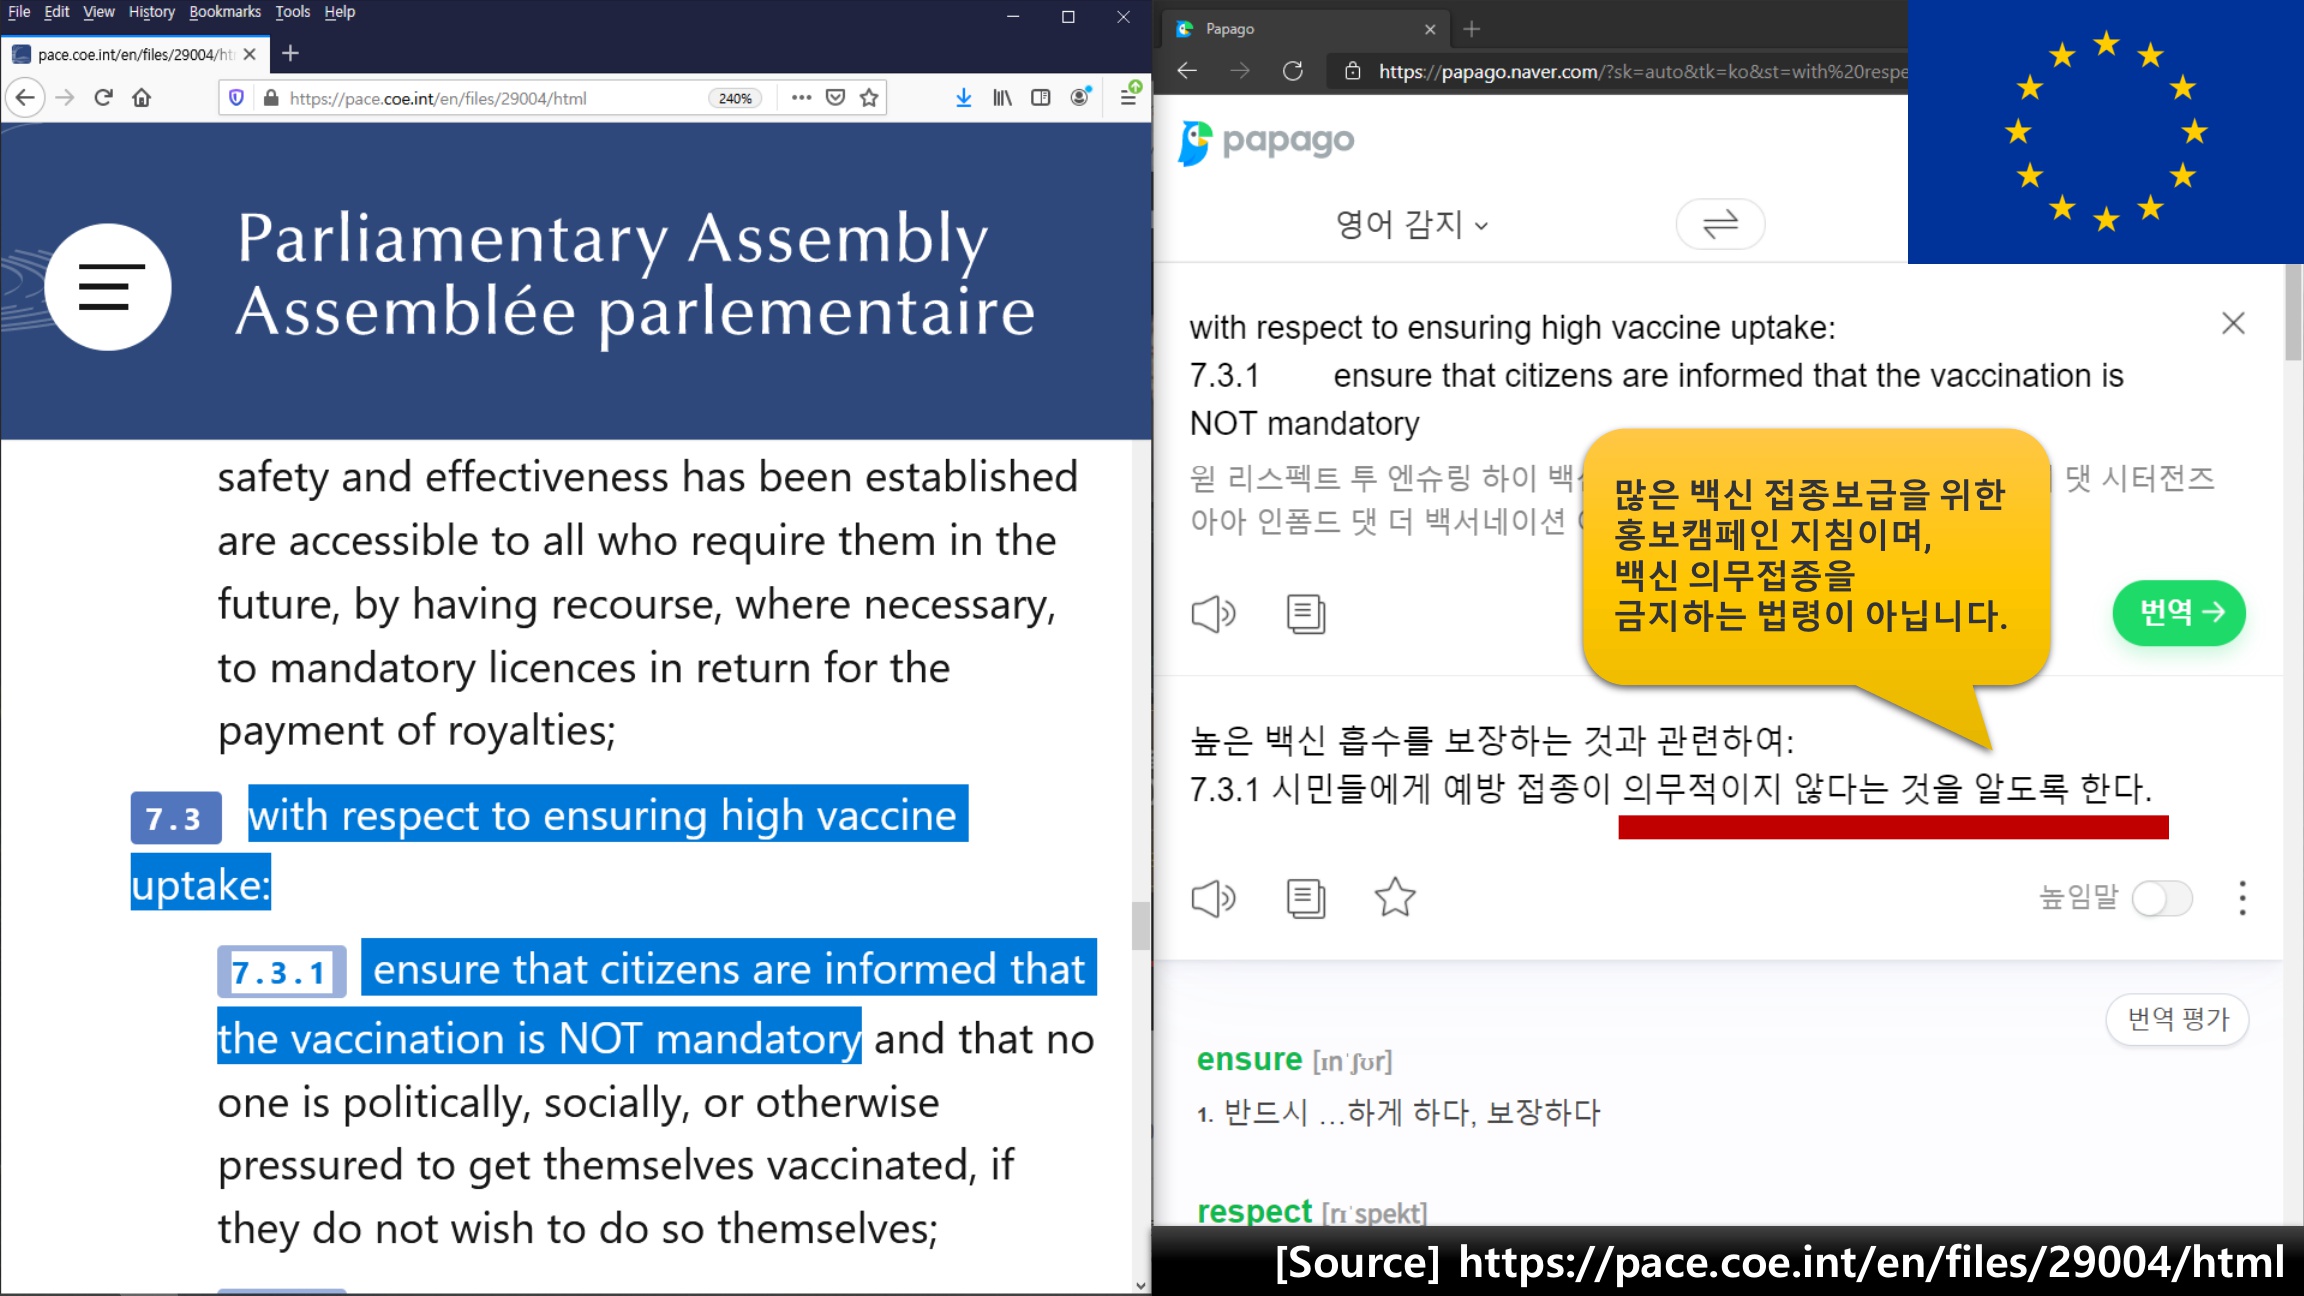
Task: Copy the source text in Papago
Action: point(1305,614)
